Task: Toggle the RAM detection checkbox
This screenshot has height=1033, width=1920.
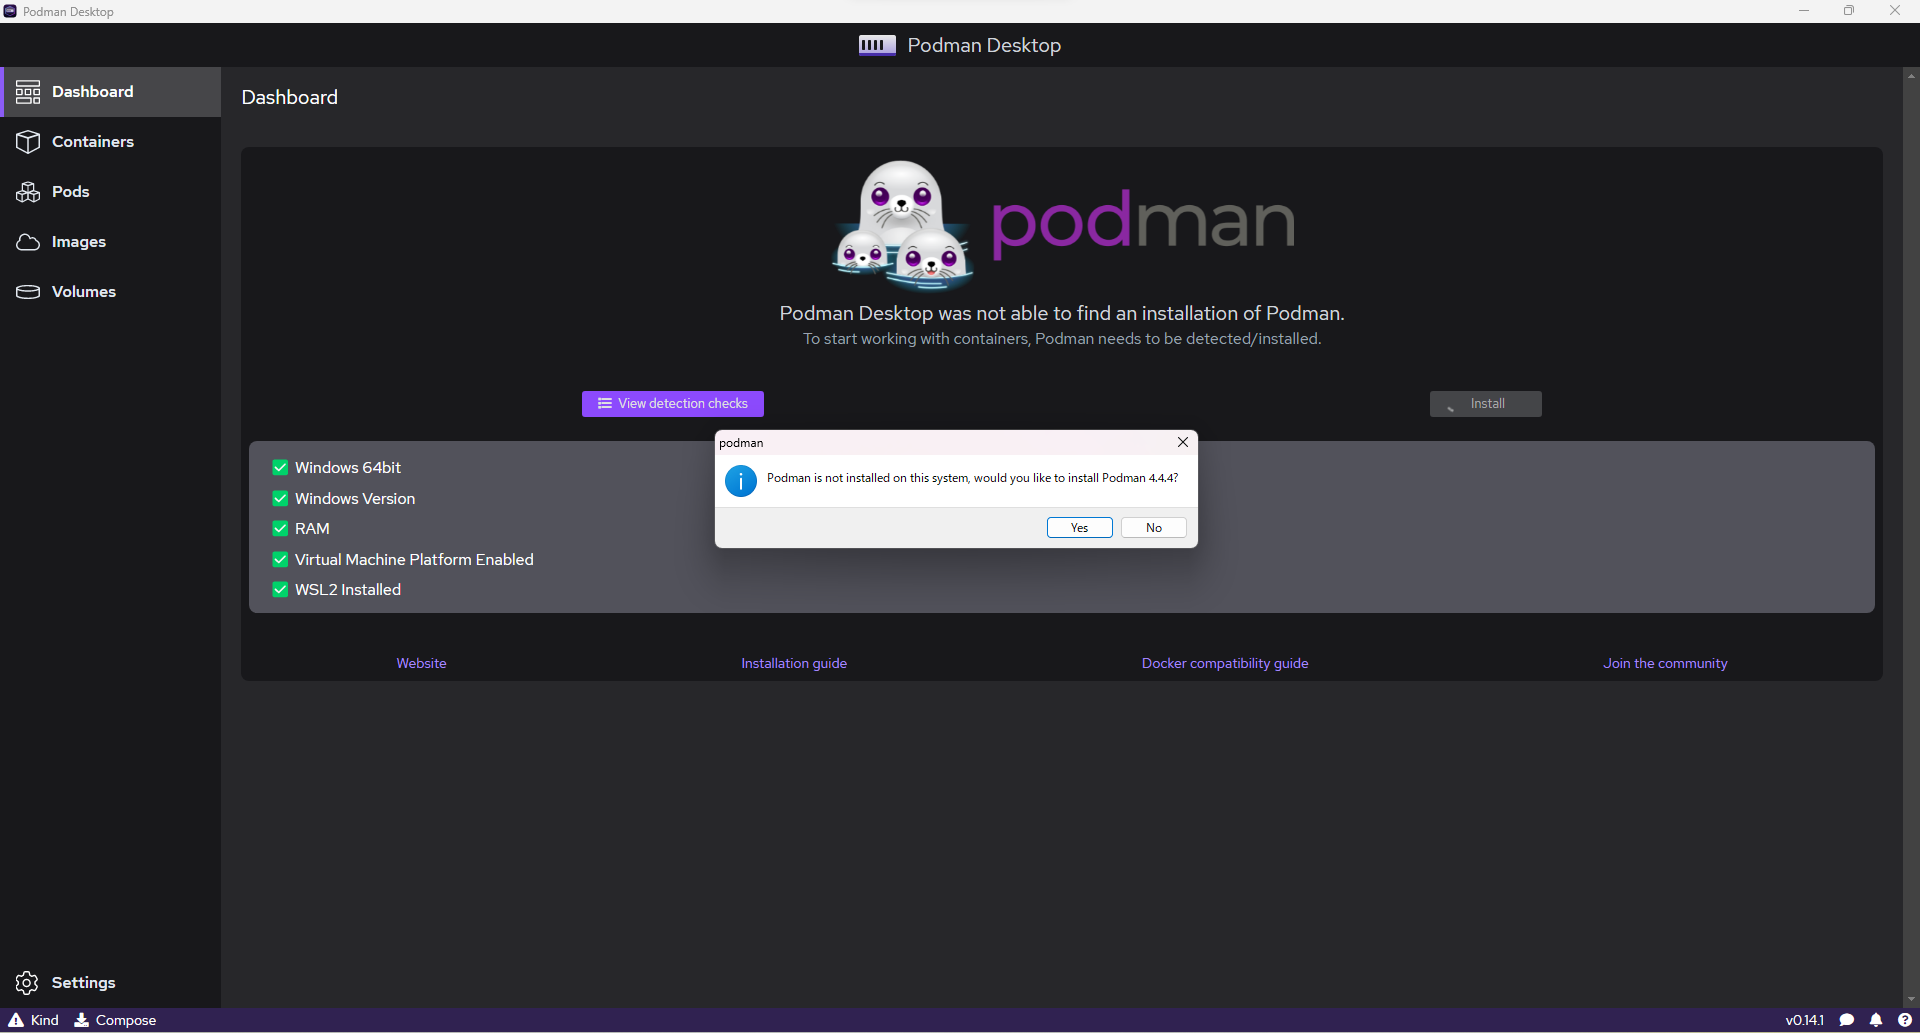Action: click(280, 528)
